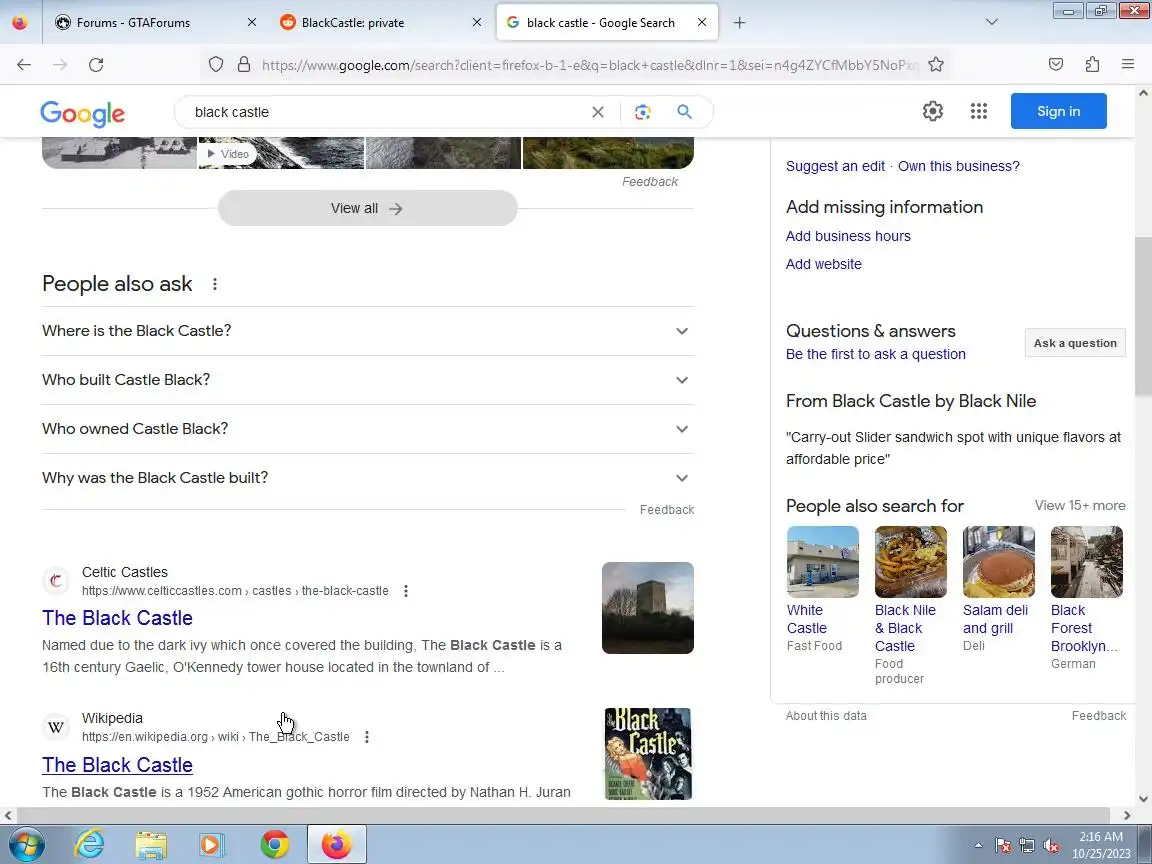
Task: Click the Add business hours link
Action: point(848,236)
